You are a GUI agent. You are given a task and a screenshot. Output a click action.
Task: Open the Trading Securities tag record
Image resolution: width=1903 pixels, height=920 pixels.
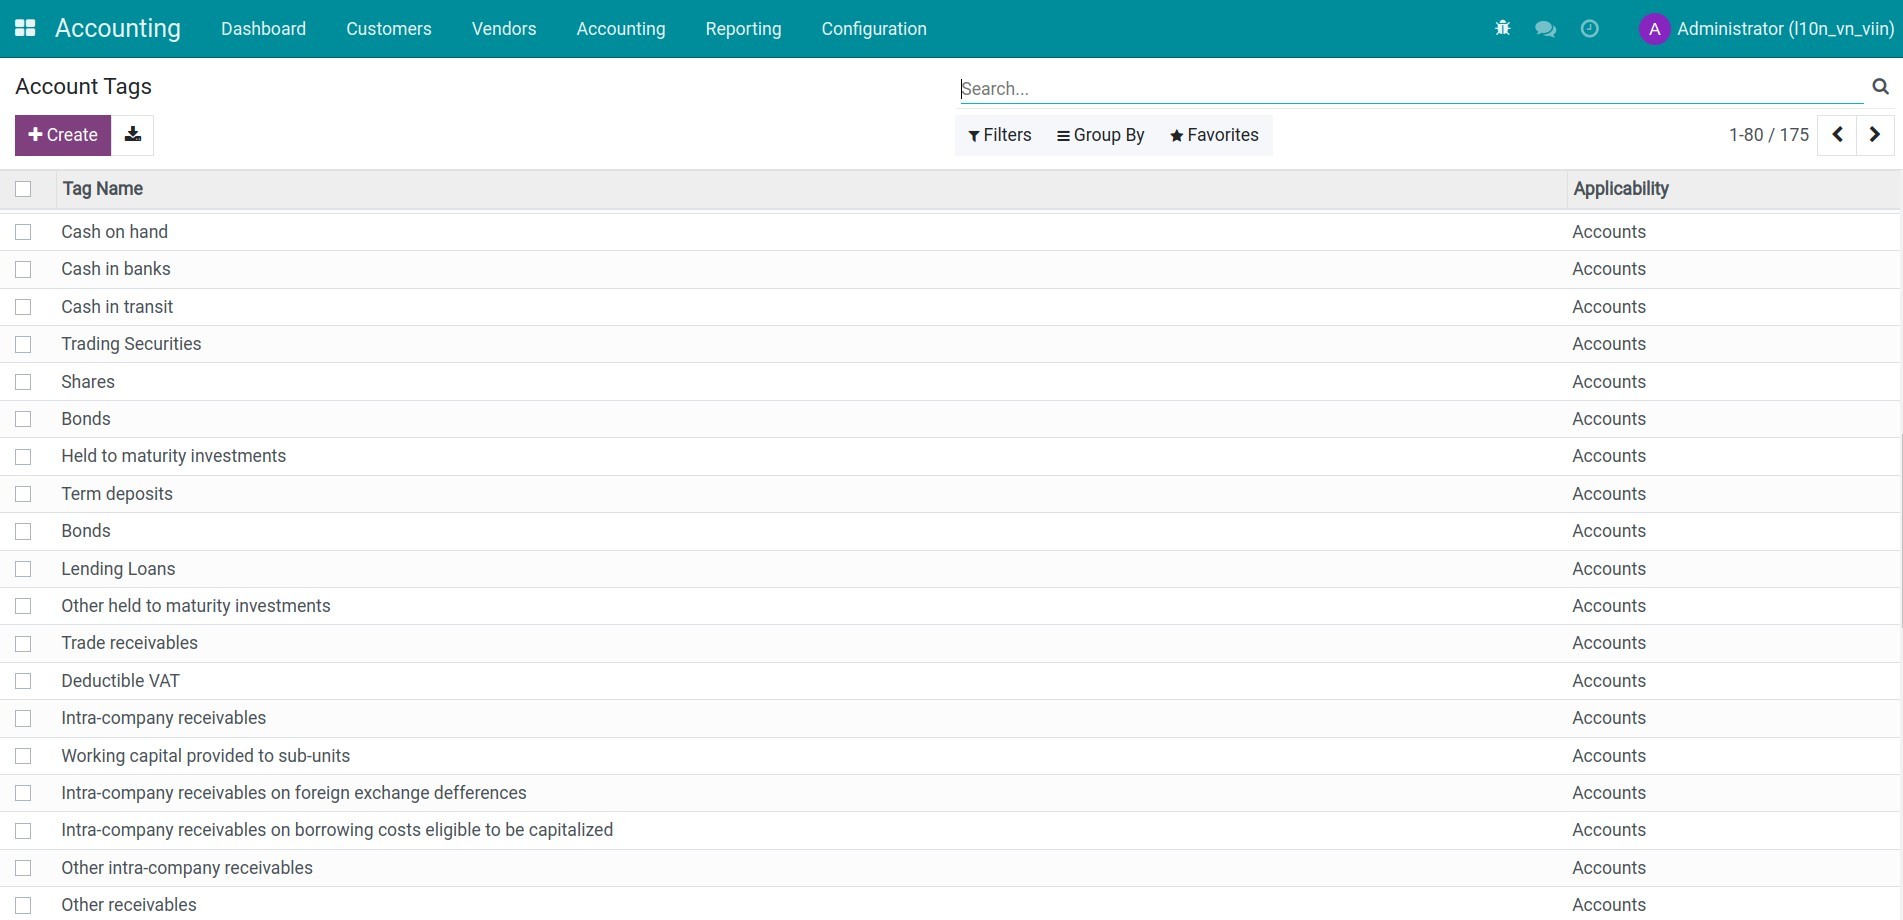131,344
